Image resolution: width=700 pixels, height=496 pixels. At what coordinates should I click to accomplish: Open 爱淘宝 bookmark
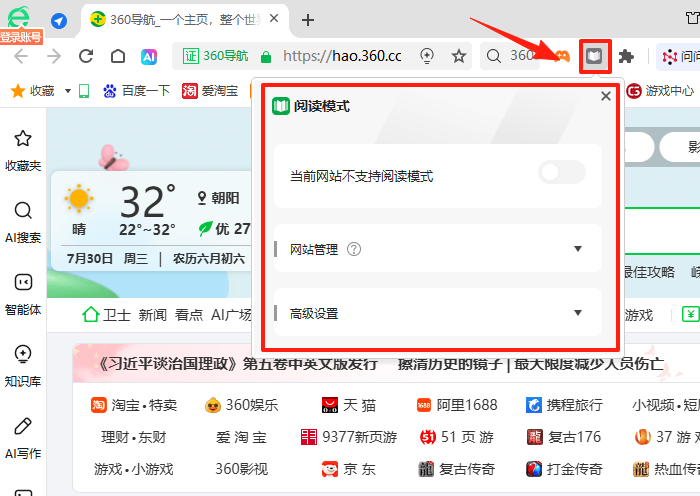click(210, 91)
